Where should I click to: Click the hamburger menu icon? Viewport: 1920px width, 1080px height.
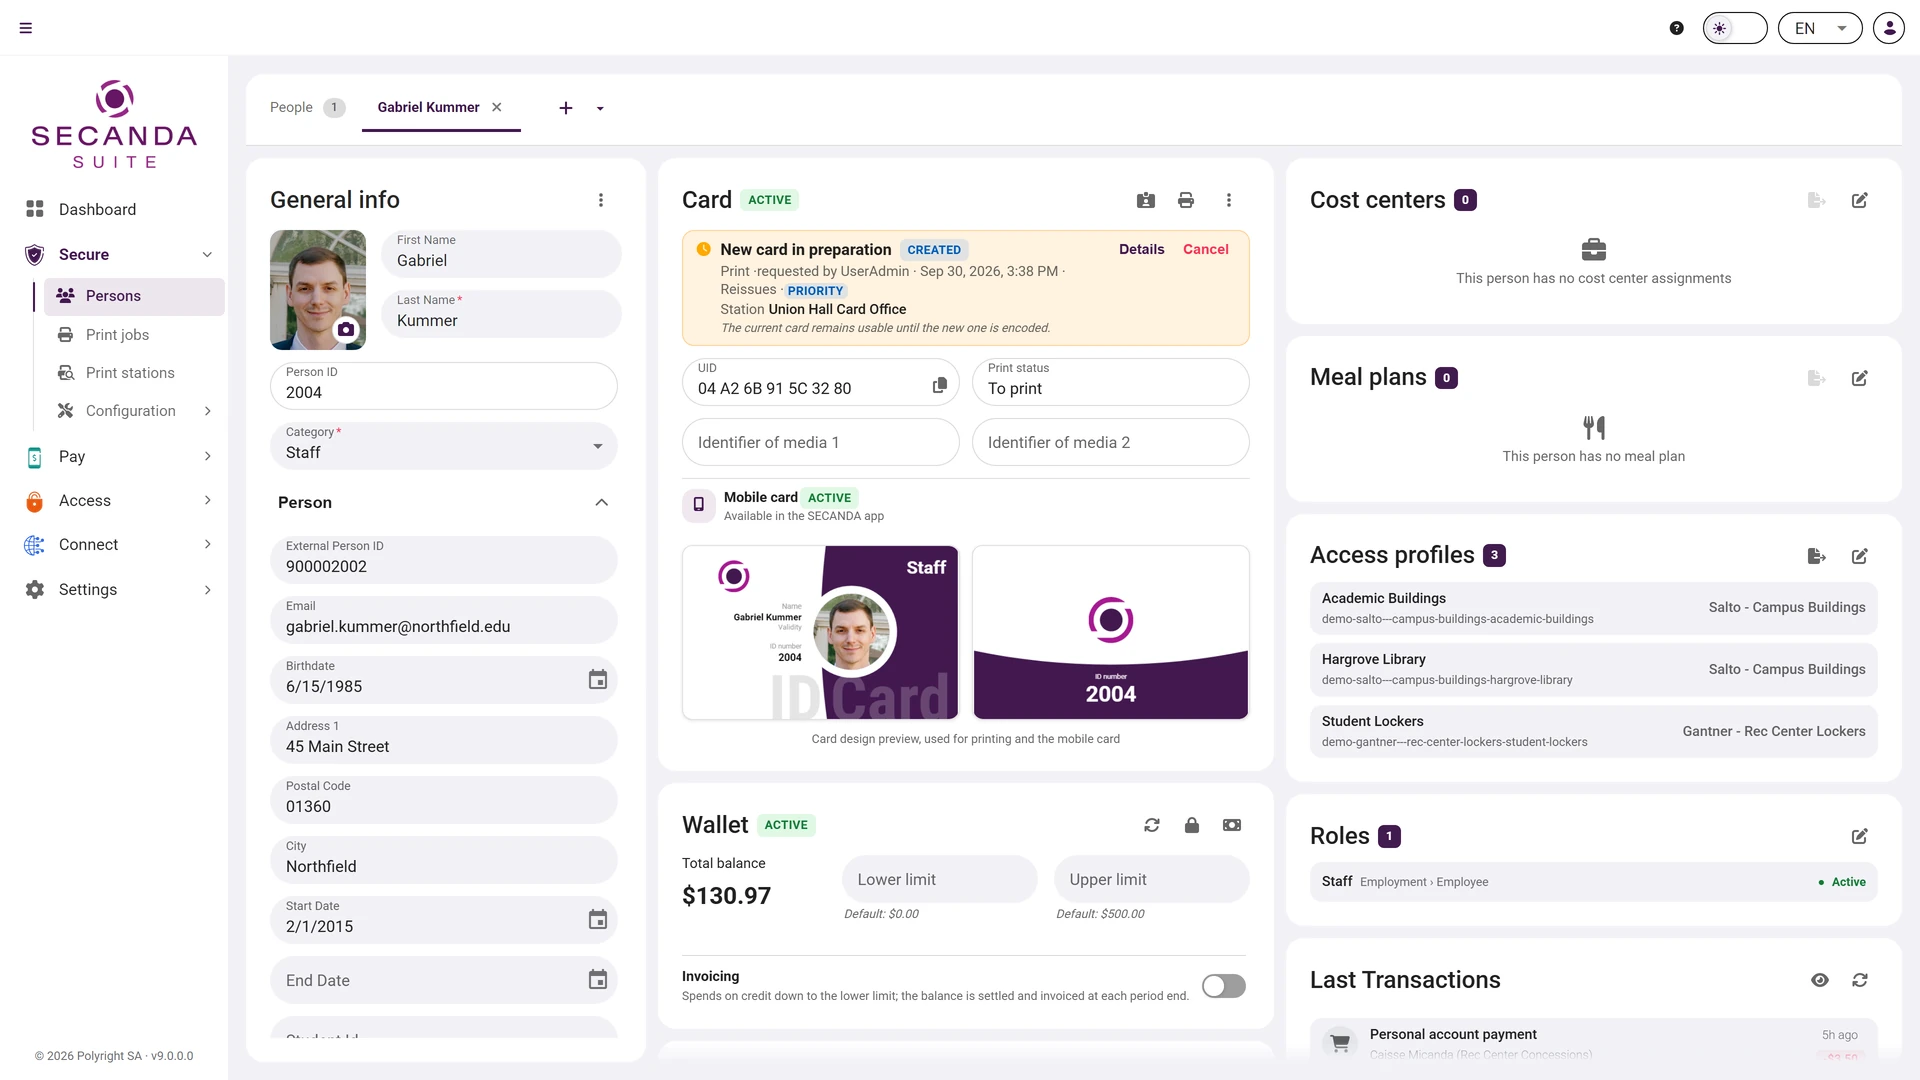(x=26, y=28)
